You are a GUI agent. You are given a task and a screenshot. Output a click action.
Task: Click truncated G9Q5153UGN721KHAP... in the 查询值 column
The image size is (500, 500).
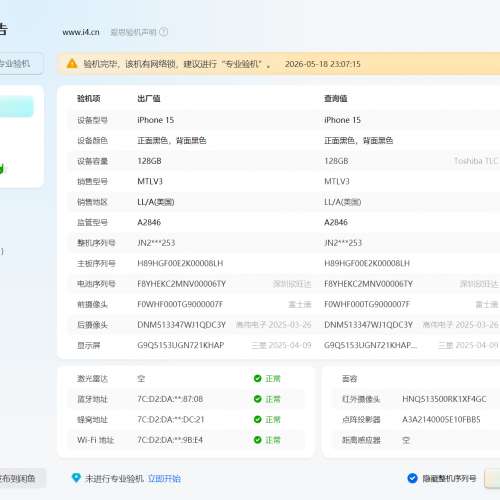pyautogui.click(x=370, y=345)
